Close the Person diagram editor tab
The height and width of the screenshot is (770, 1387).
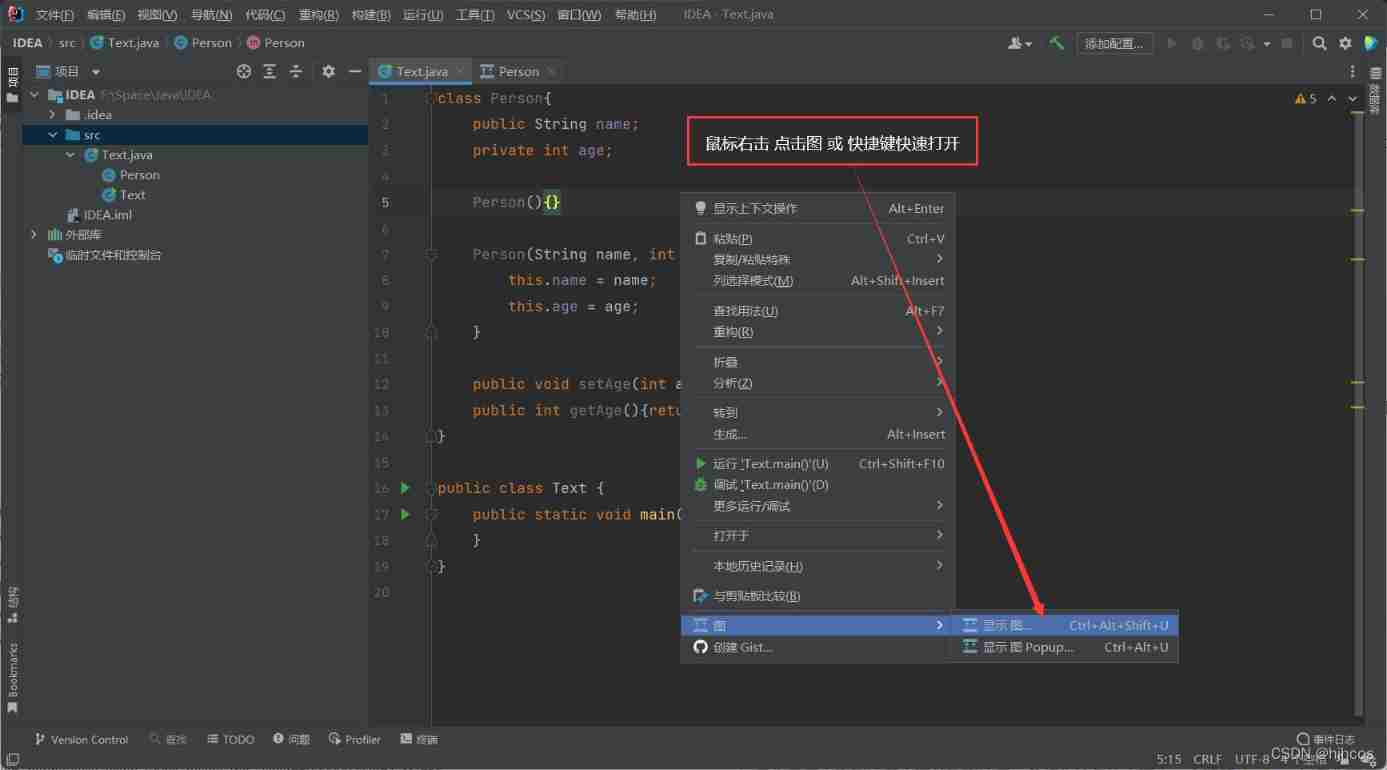pyautogui.click(x=551, y=71)
